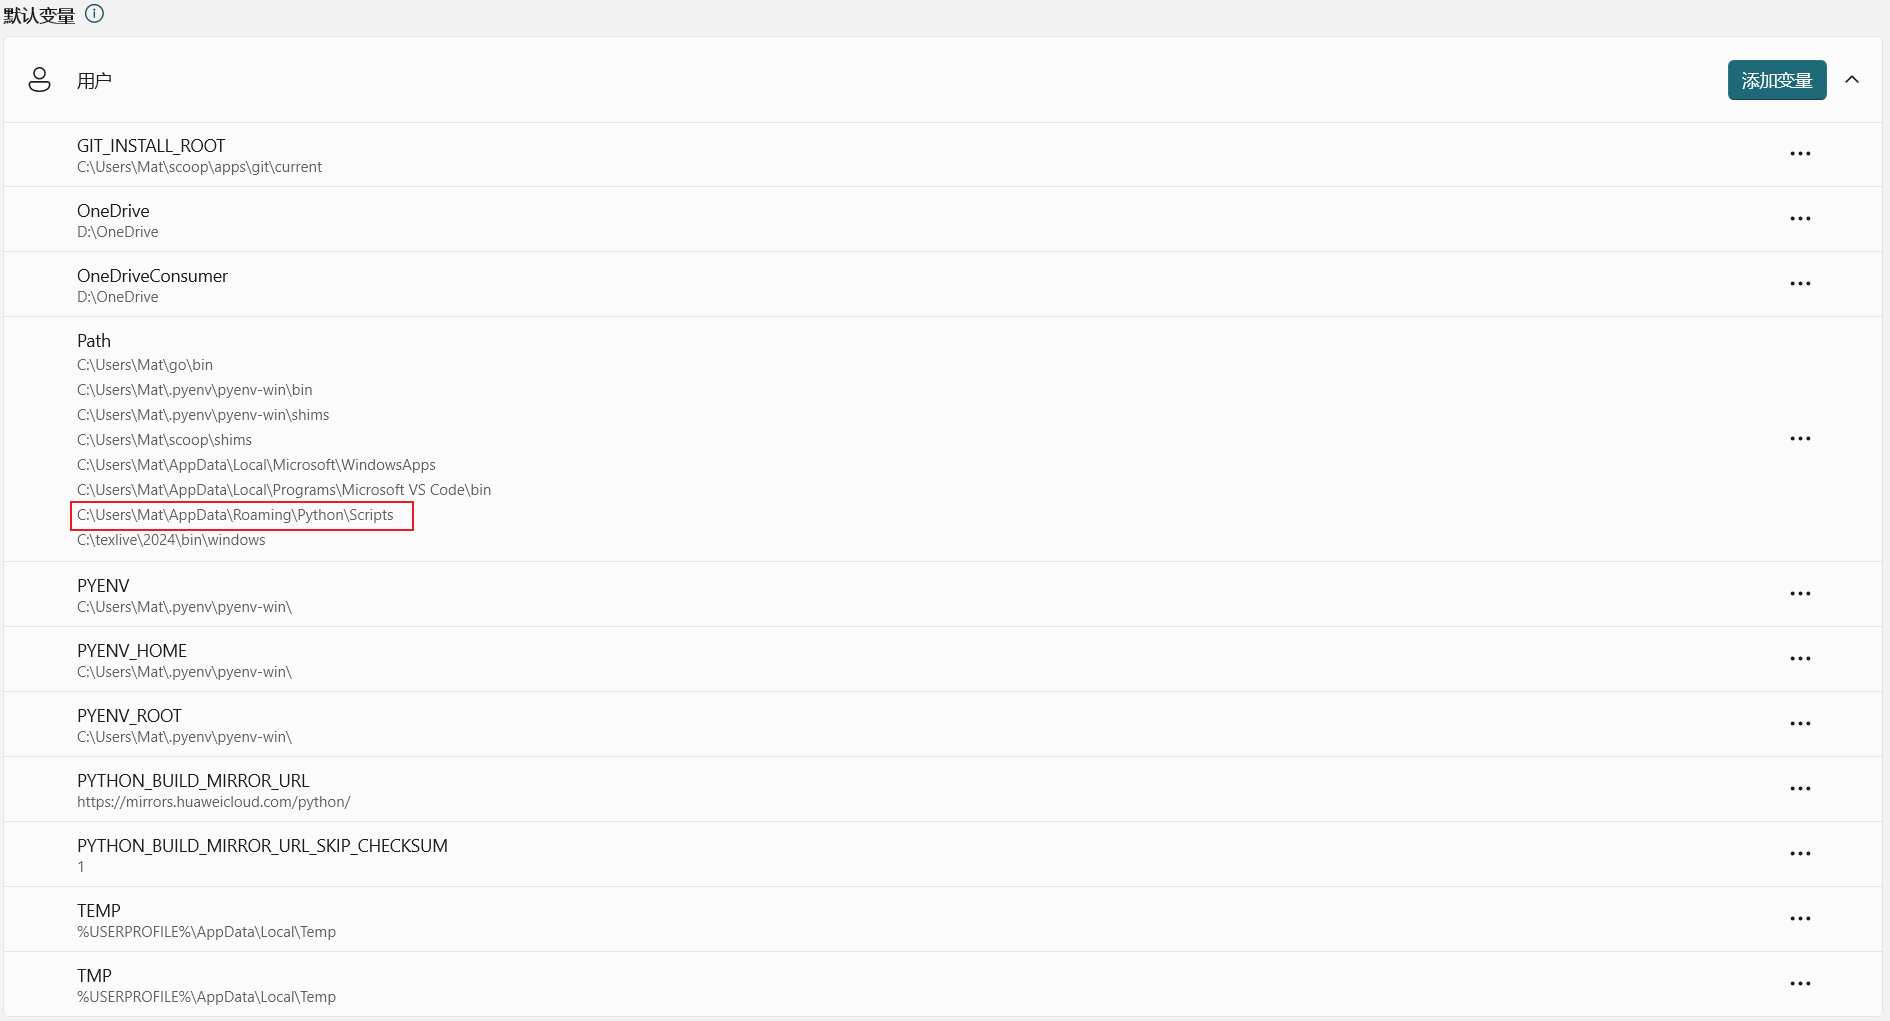The width and height of the screenshot is (1890, 1021).
Task: Open more options for PYENV_HOME
Action: pos(1800,659)
